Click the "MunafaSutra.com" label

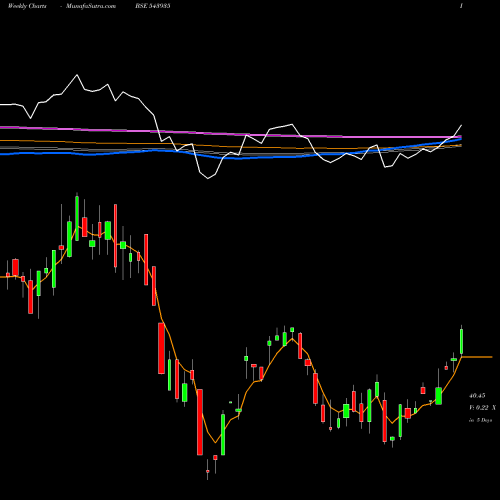91,6
